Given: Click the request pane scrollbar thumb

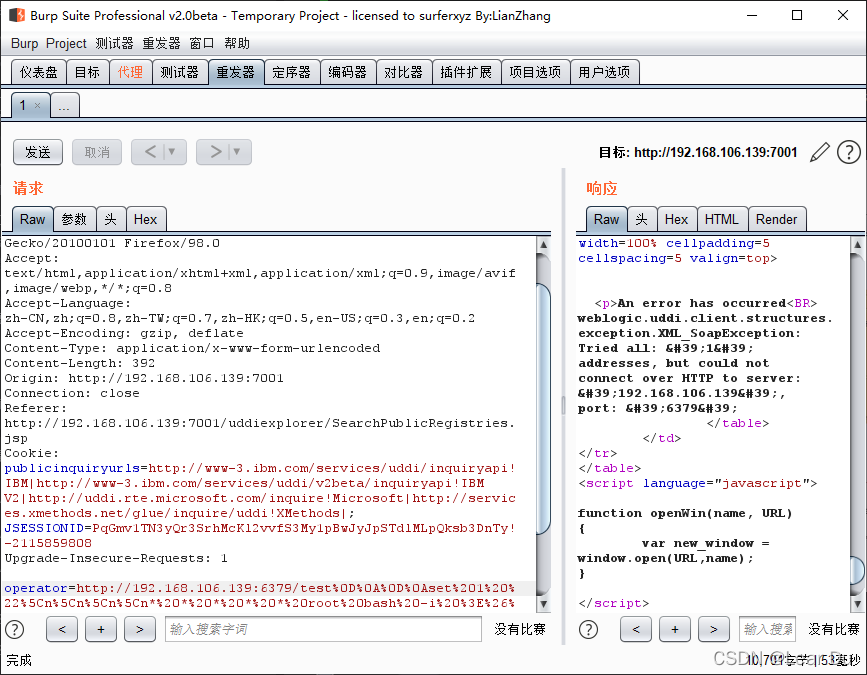Looking at the screenshot, I should [x=544, y=409].
